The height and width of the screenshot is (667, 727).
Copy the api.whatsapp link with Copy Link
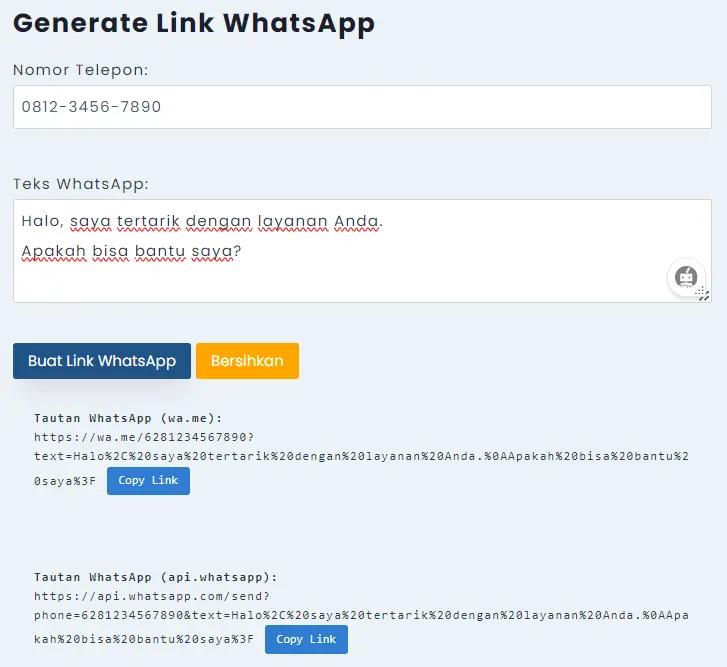click(x=306, y=640)
